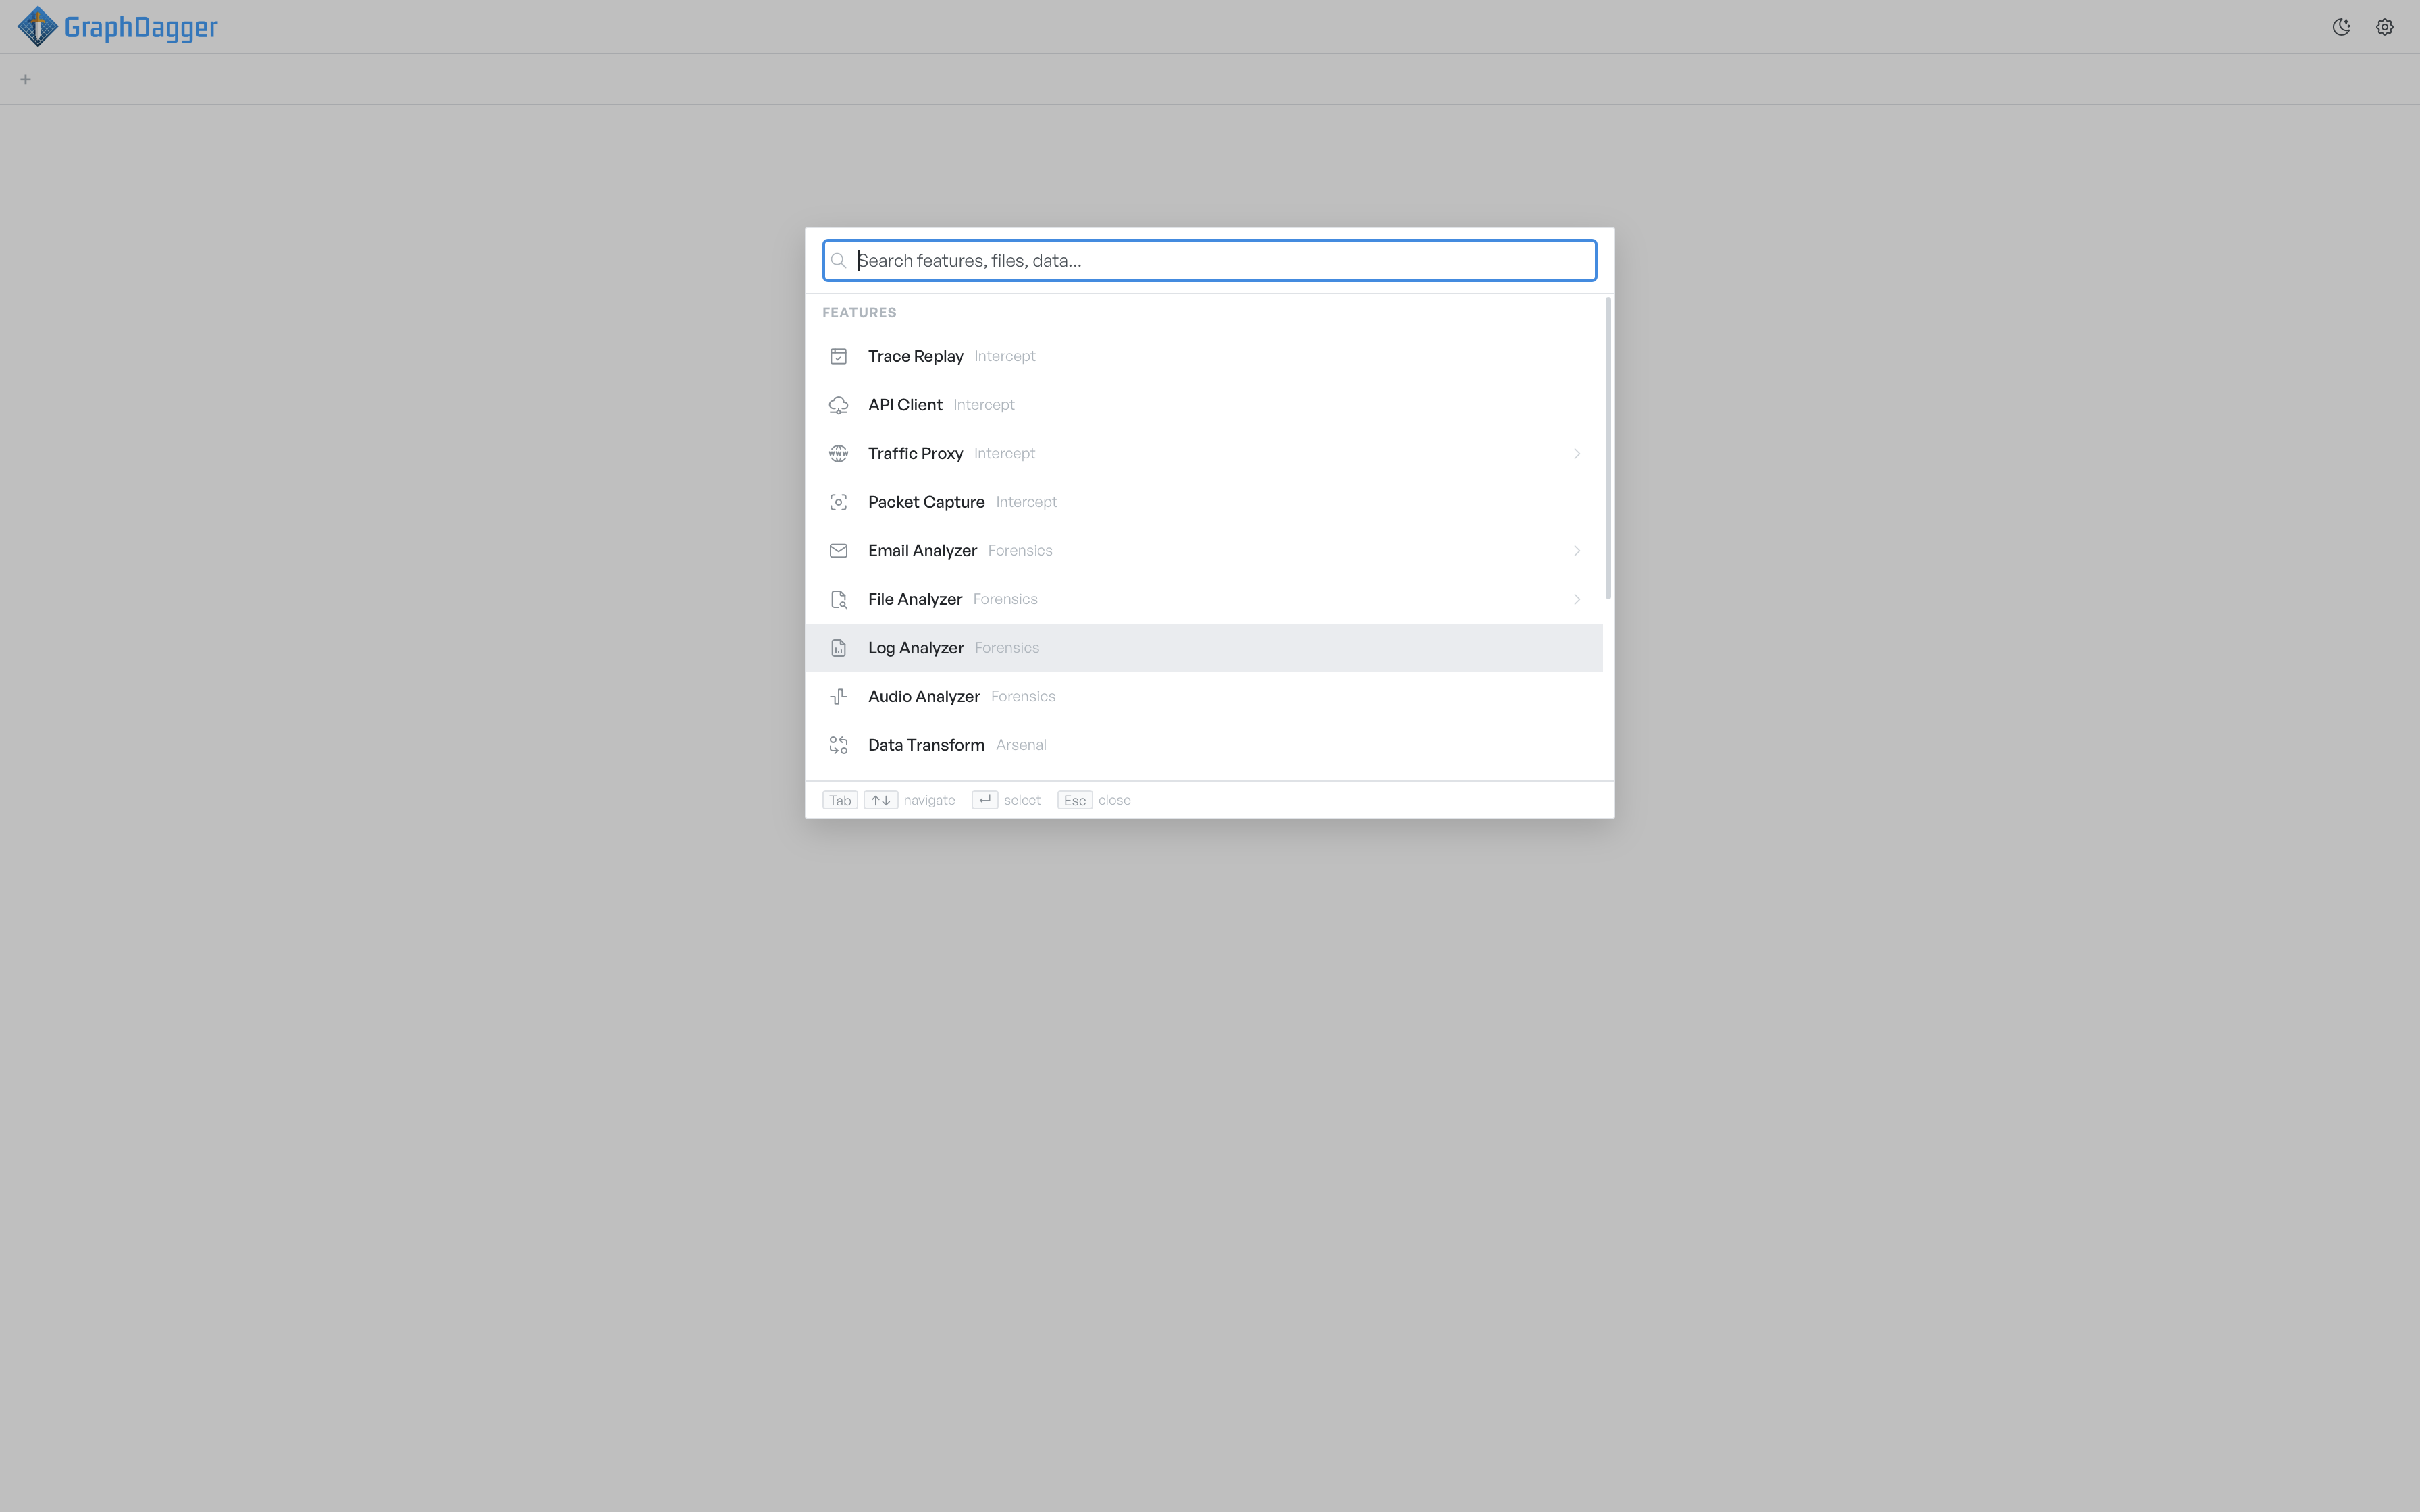Click the Data Transform icon
Screen dimensions: 2420x1512
click(839, 745)
